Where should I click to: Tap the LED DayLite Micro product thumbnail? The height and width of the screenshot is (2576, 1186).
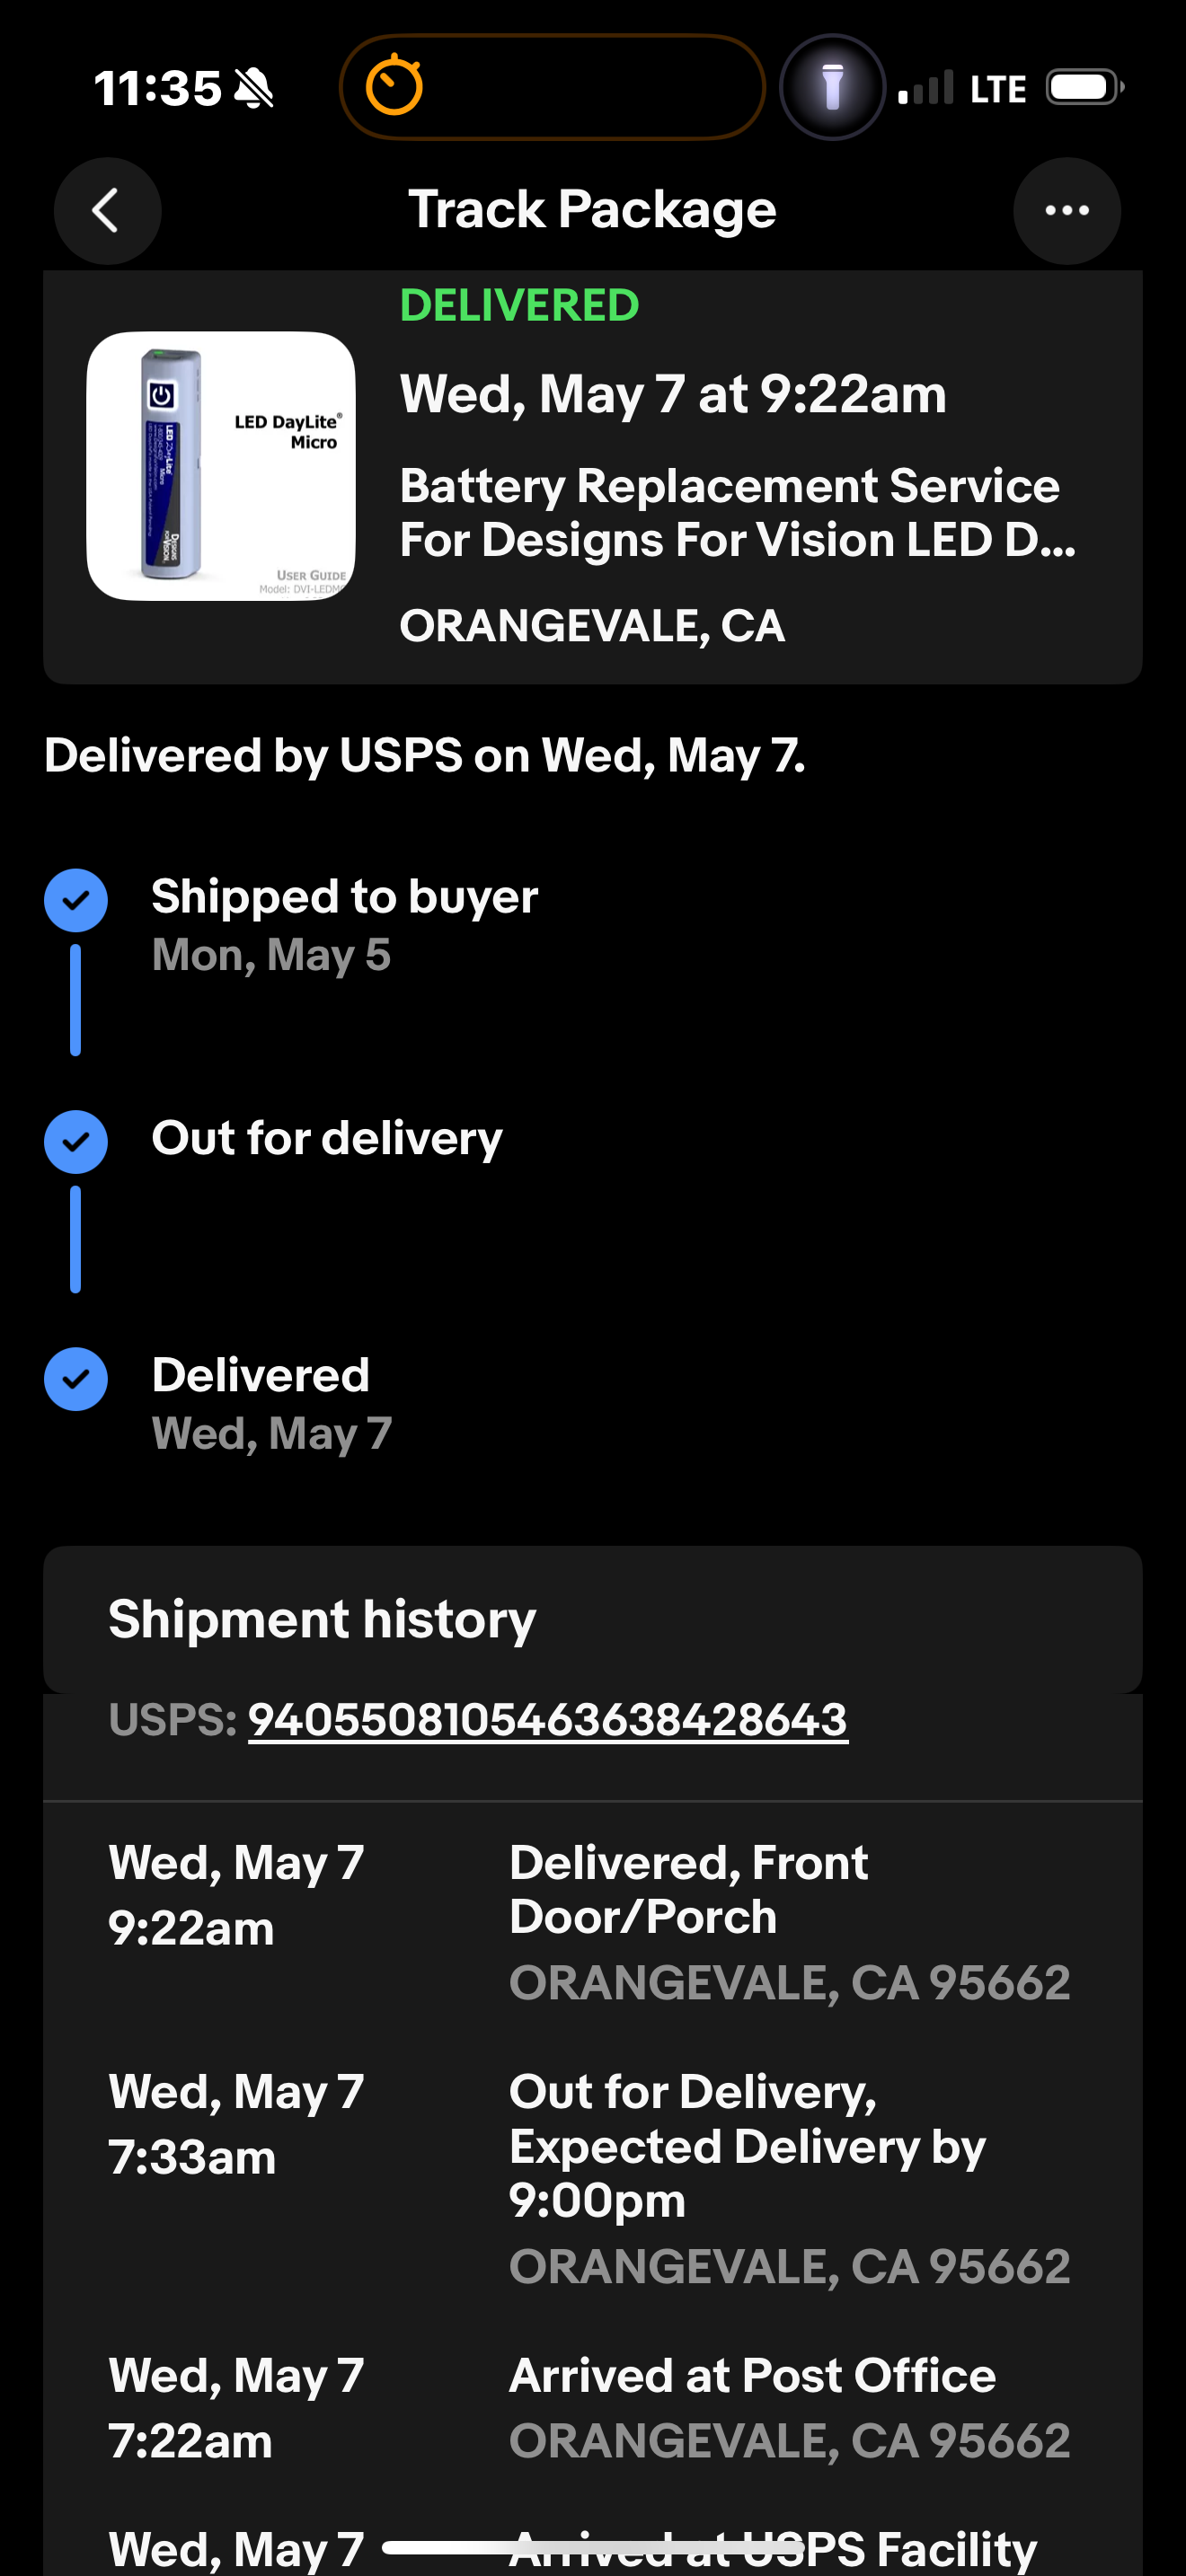tap(221, 466)
